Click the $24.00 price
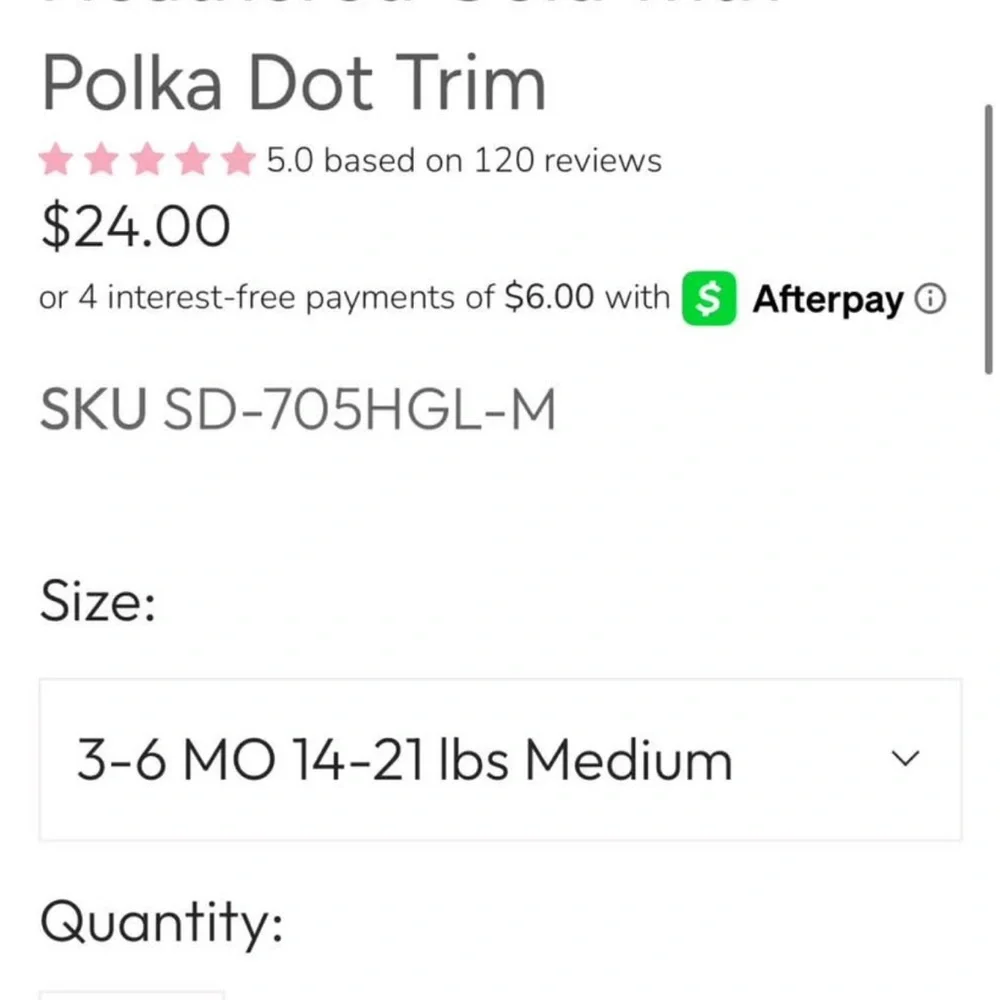The width and height of the screenshot is (1000, 1000). tap(135, 226)
